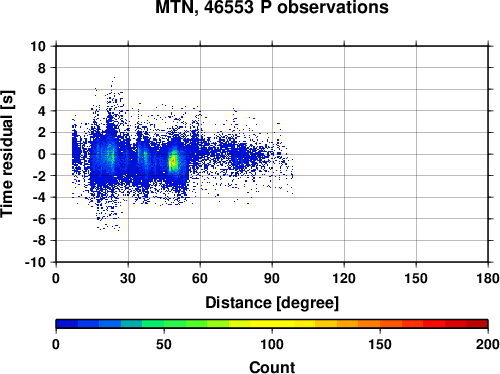Click the green section of the color bar
Screen dimensions: 500x374
click(174, 324)
